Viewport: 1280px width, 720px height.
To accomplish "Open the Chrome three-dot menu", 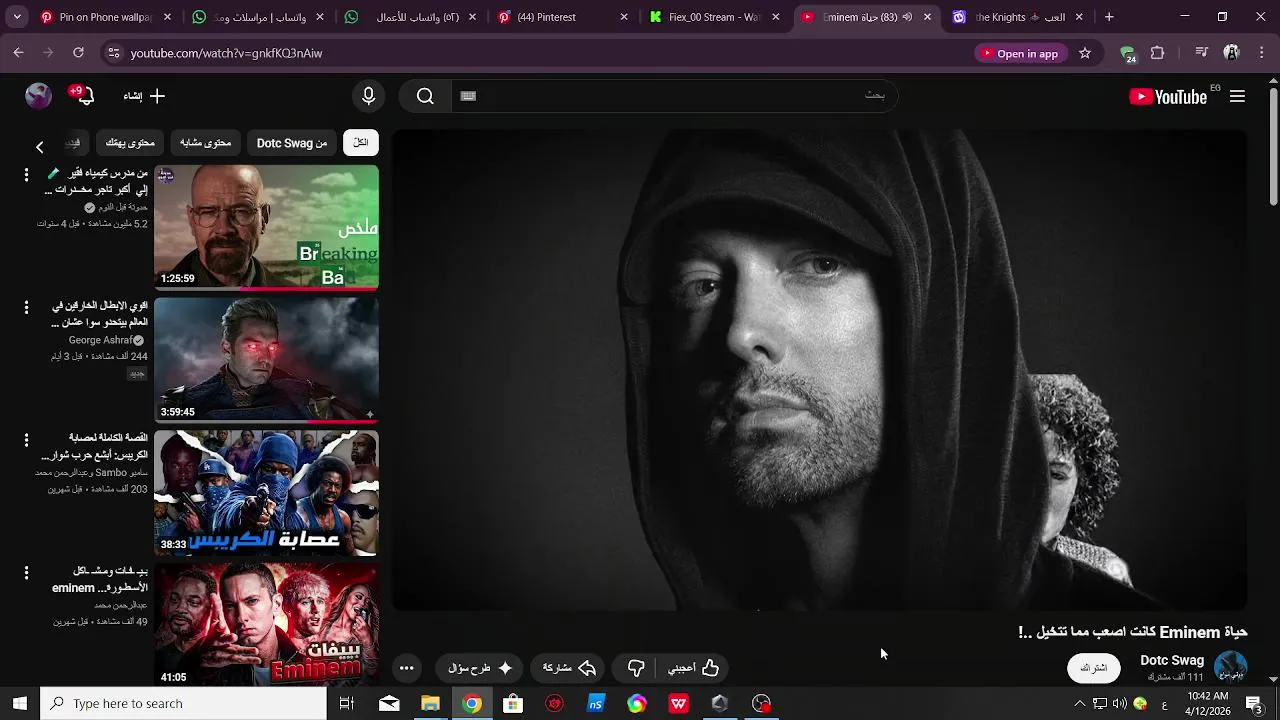I will pos(1261,53).
